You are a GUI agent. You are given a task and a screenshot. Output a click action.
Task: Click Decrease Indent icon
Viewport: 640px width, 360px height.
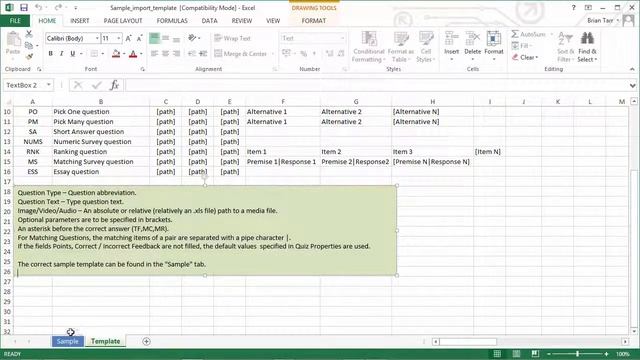tap(192, 53)
